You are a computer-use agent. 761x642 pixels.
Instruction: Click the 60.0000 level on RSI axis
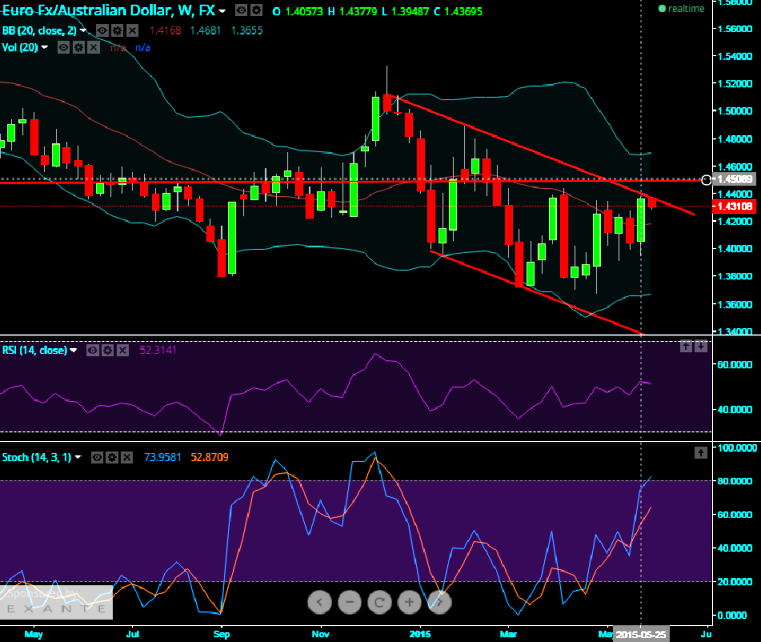pos(735,364)
